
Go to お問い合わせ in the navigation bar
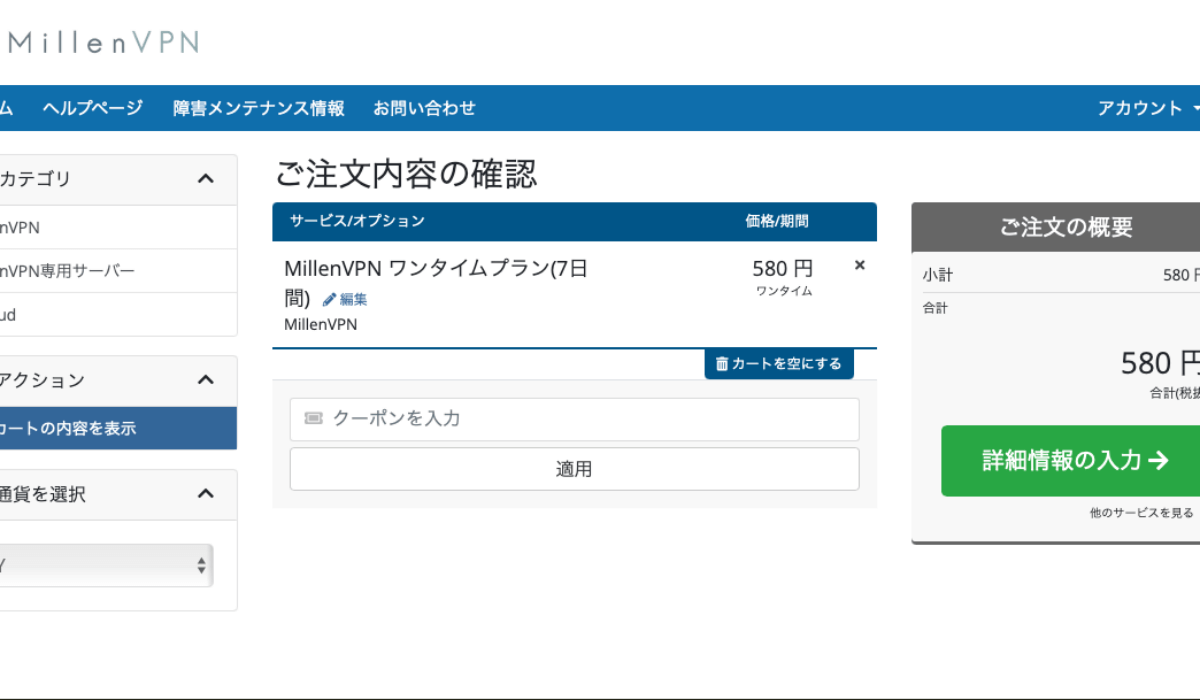pyautogui.click(x=424, y=108)
